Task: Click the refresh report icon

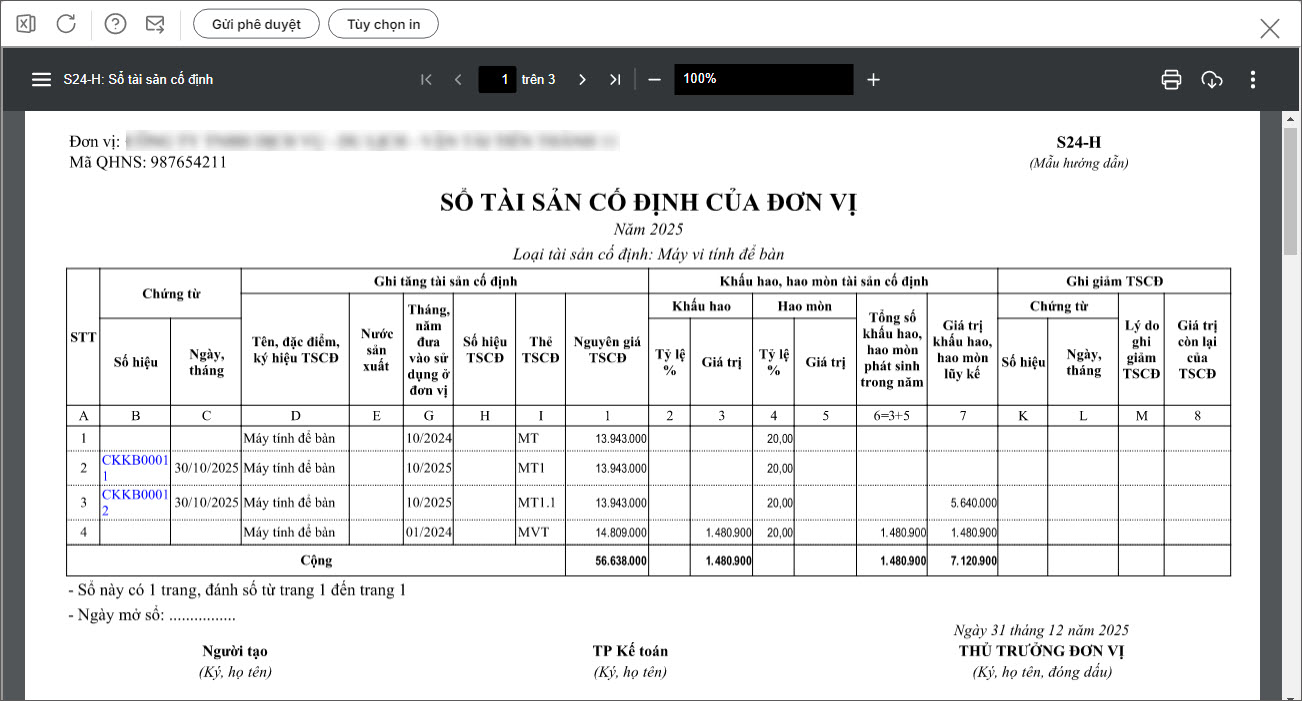Action: pos(66,24)
